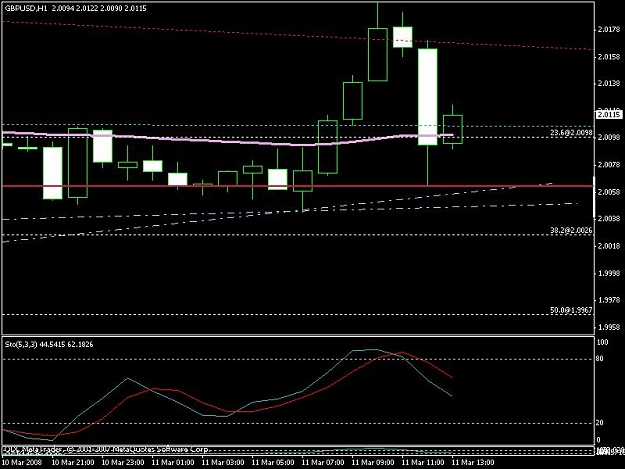625x469 pixels.
Task: Select the 38.2@2.0026 Fibonacci level label
Action: click(x=571, y=230)
